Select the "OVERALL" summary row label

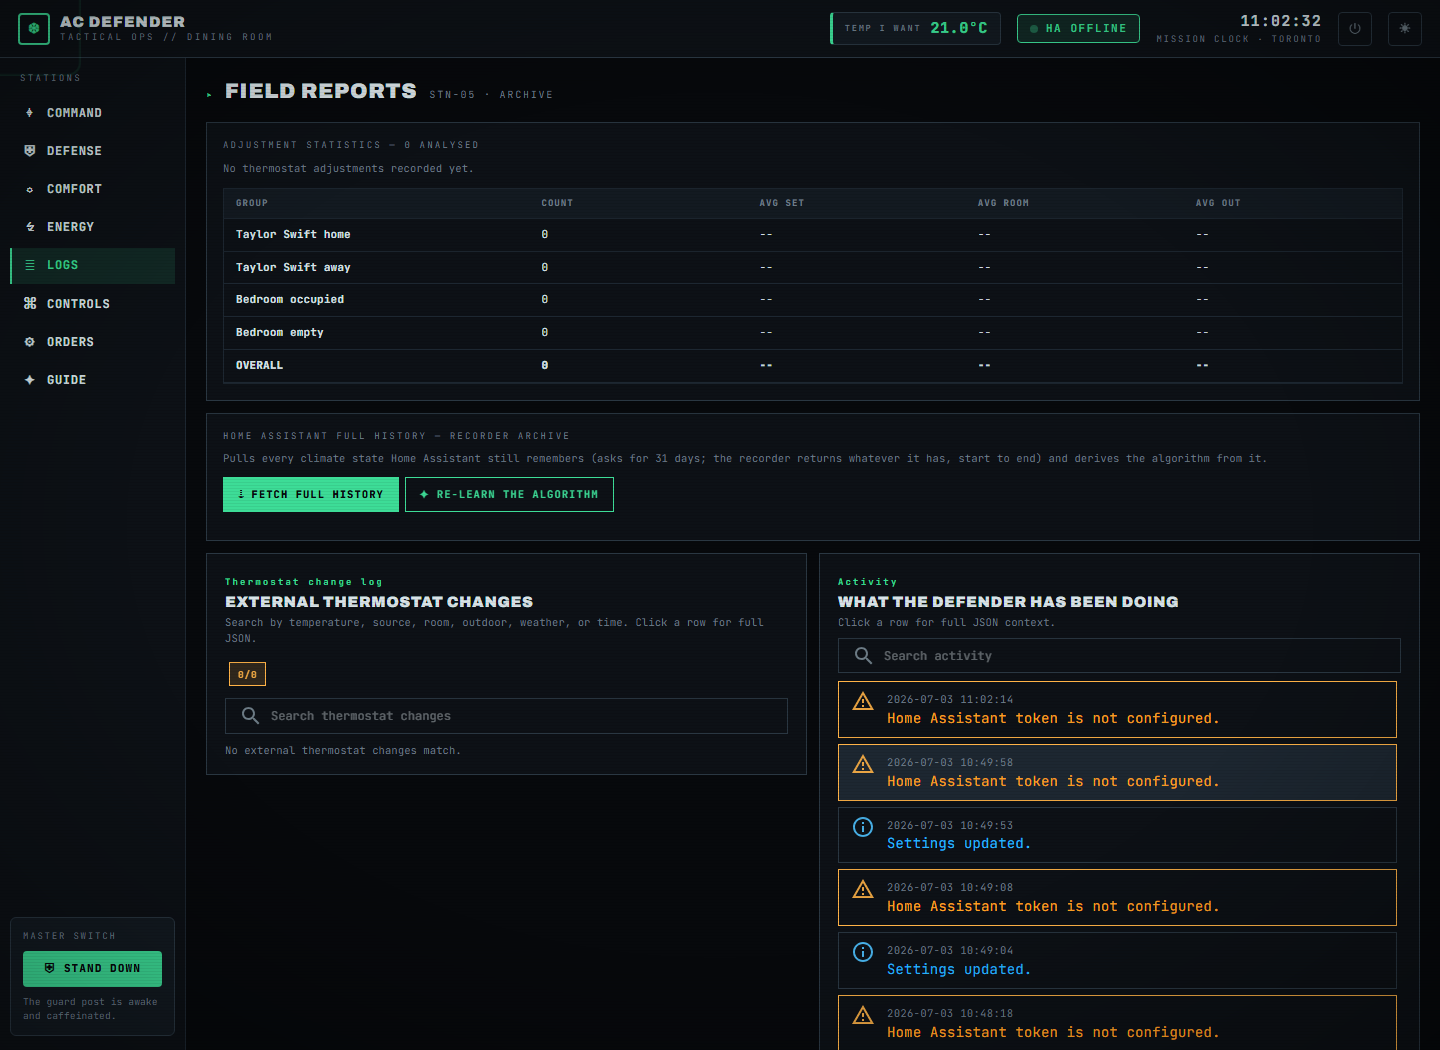tap(260, 366)
